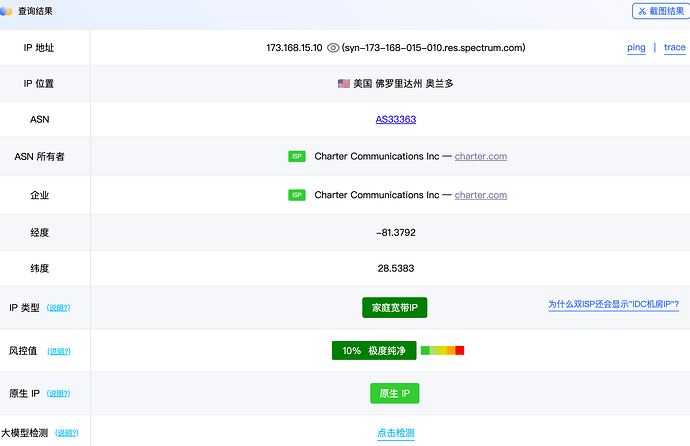Click the IP 位置 row label
The height and width of the screenshot is (446, 690).
(39, 83)
